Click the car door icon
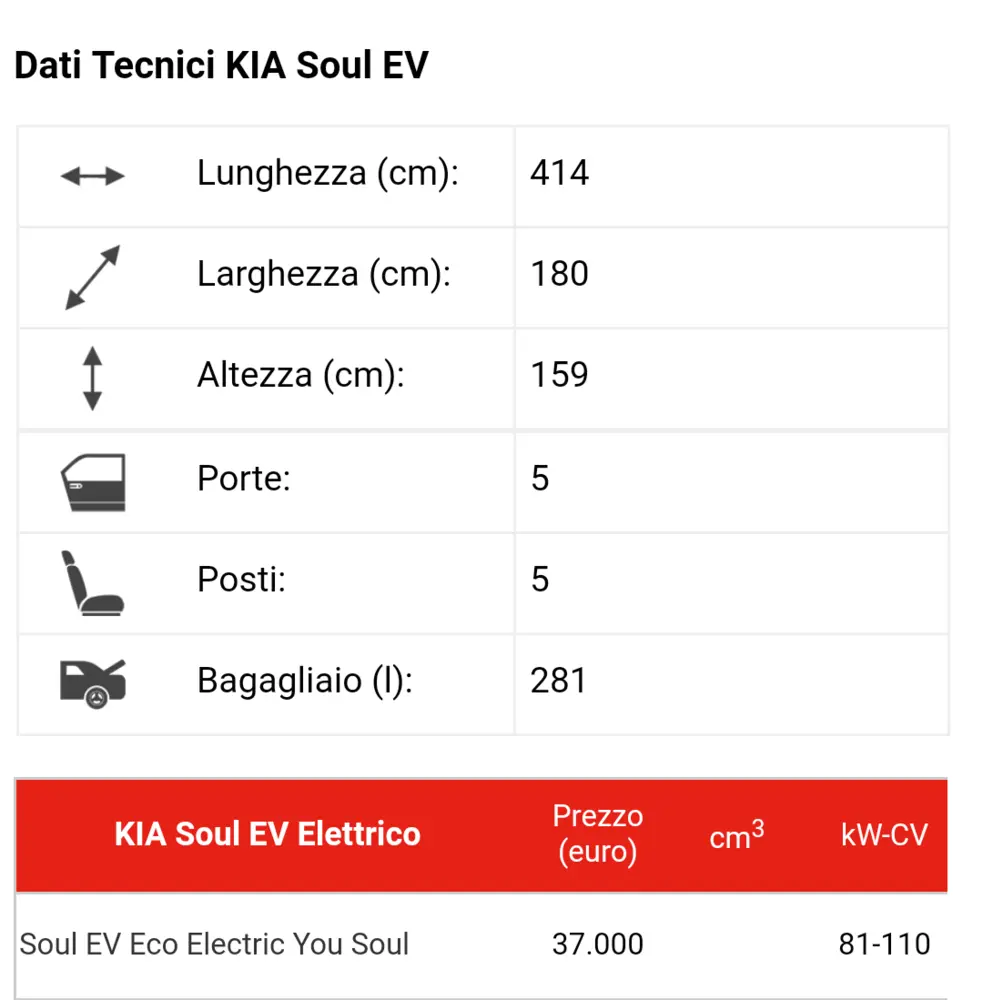The height and width of the screenshot is (1000, 983). pyautogui.click(x=93, y=482)
